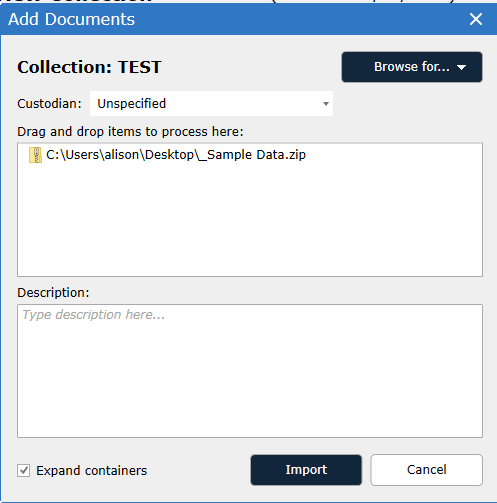Click the Browse for... button text

click(x=412, y=67)
